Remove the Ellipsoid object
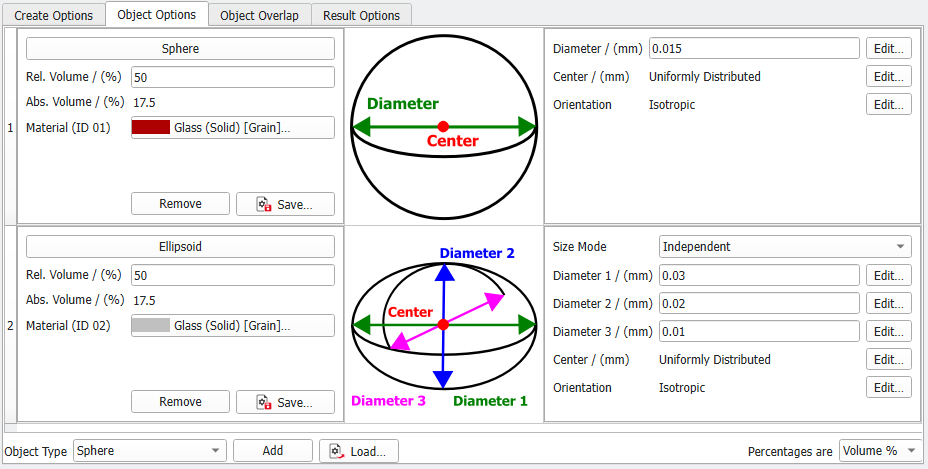Image resolution: width=928 pixels, height=469 pixels. coord(181,401)
